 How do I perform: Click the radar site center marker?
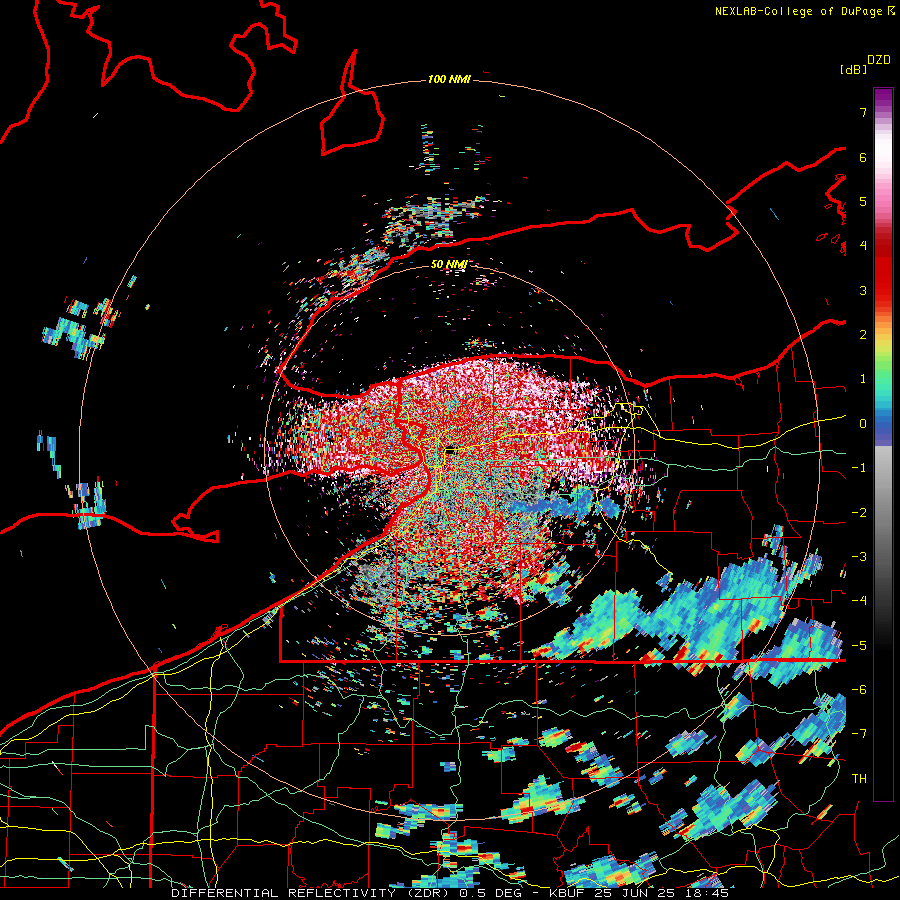[449, 451]
